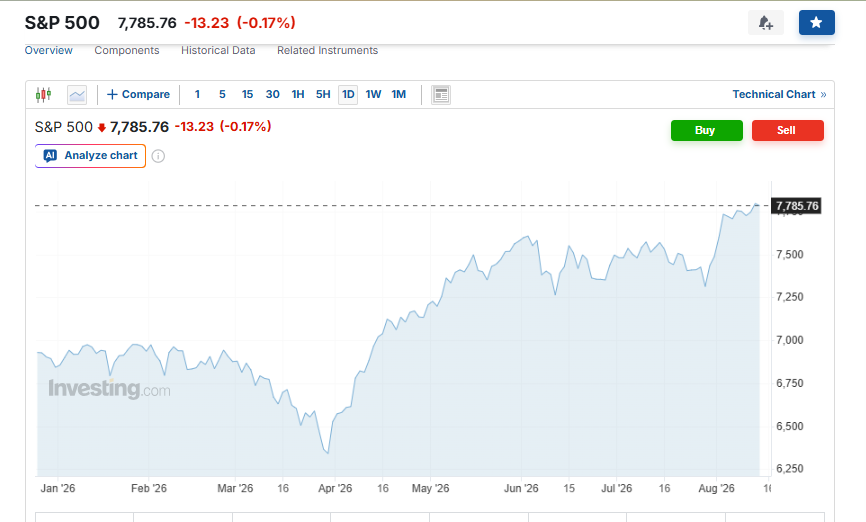Click the double chevron after Technical Chart
Viewport: 866px width, 522px height.
(823, 94)
